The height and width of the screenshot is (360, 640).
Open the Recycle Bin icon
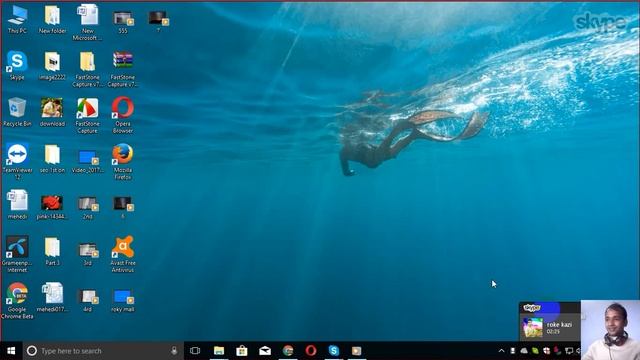click(17, 112)
